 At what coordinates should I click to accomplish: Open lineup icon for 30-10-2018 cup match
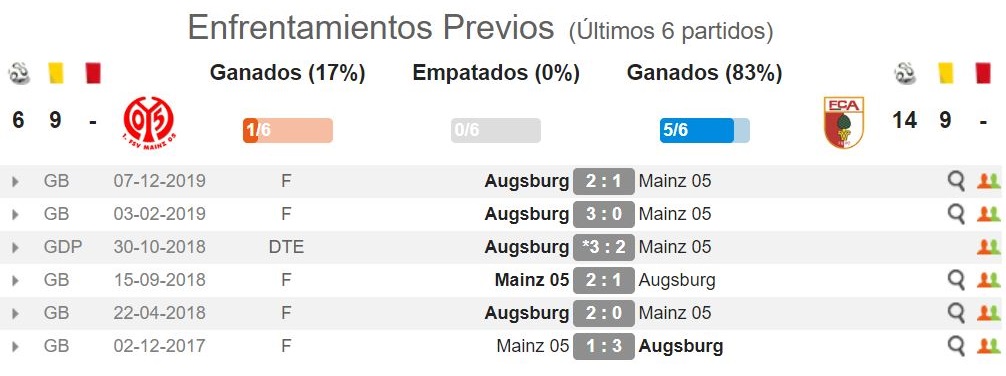[x=988, y=247]
